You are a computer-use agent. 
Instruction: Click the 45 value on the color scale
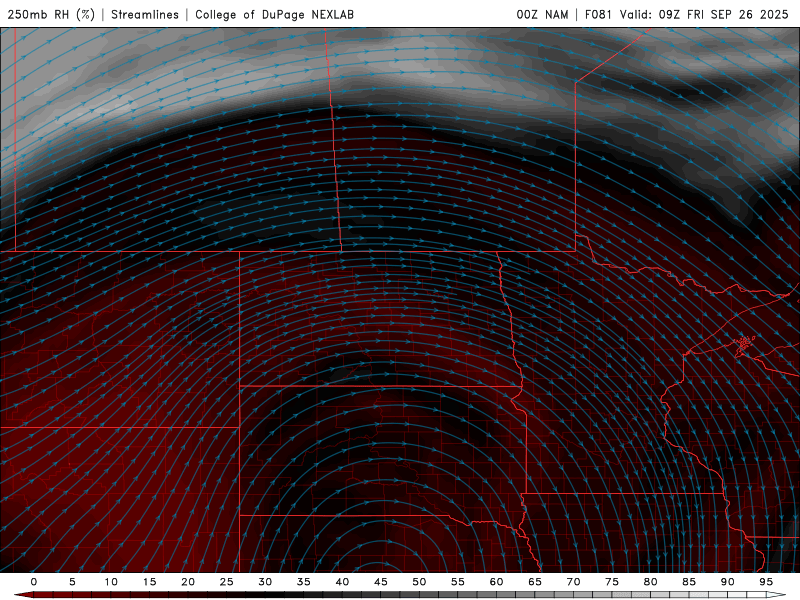(x=380, y=582)
